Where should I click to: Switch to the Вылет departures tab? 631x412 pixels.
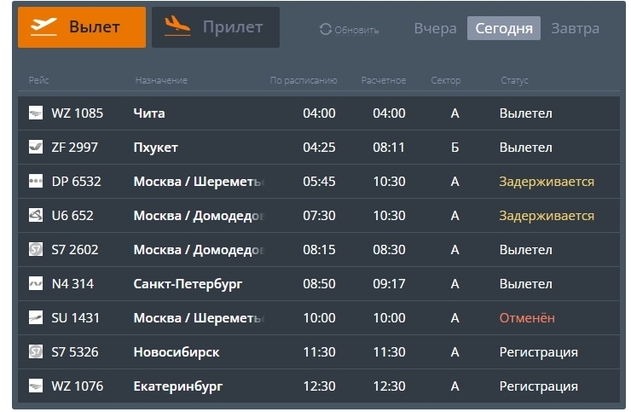point(82,28)
